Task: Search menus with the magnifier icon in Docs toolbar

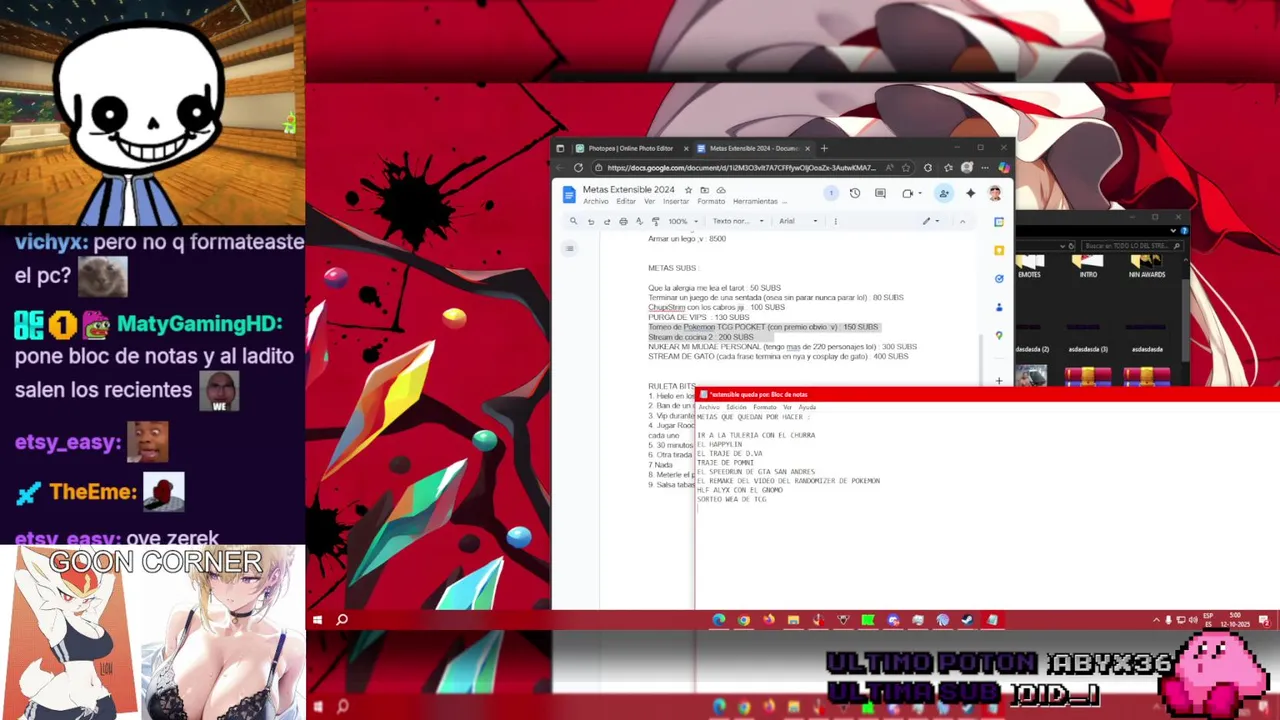Action: click(574, 221)
